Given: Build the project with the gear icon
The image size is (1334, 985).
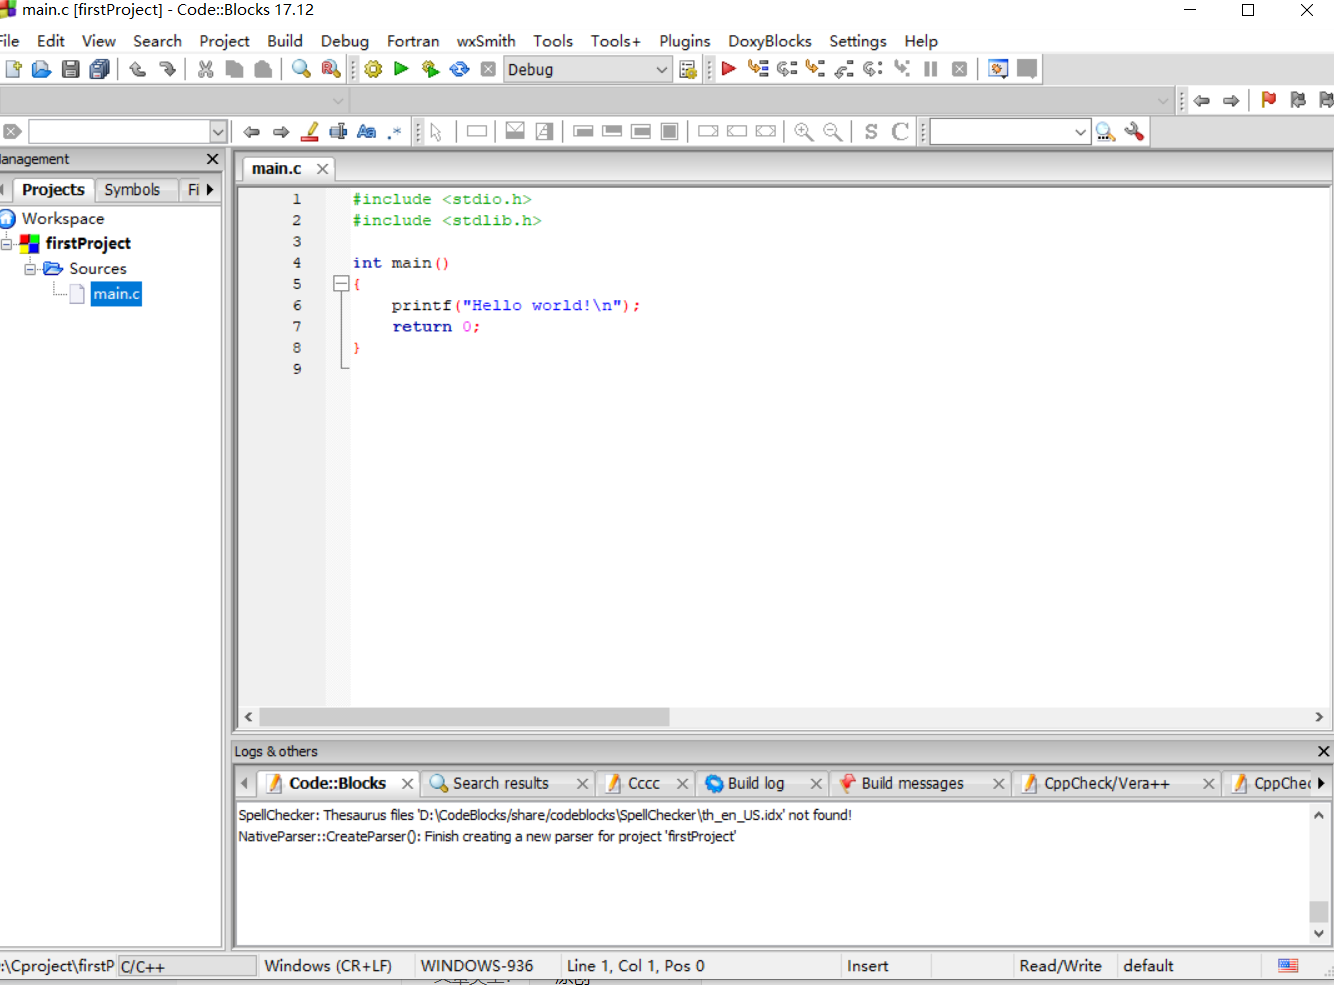Looking at the screenshot, I should pos(372,69).
